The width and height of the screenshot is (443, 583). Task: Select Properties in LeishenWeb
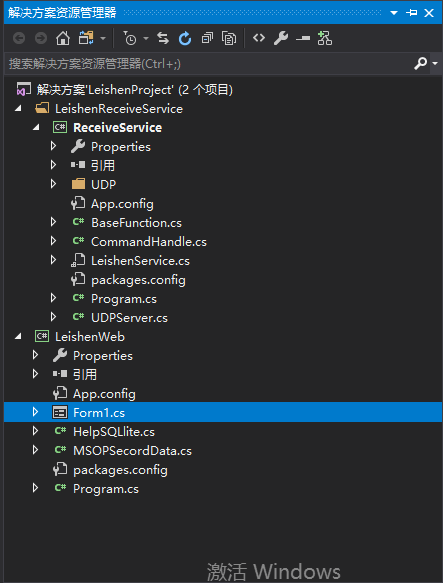pyautogui.click(x=103, y=356)
